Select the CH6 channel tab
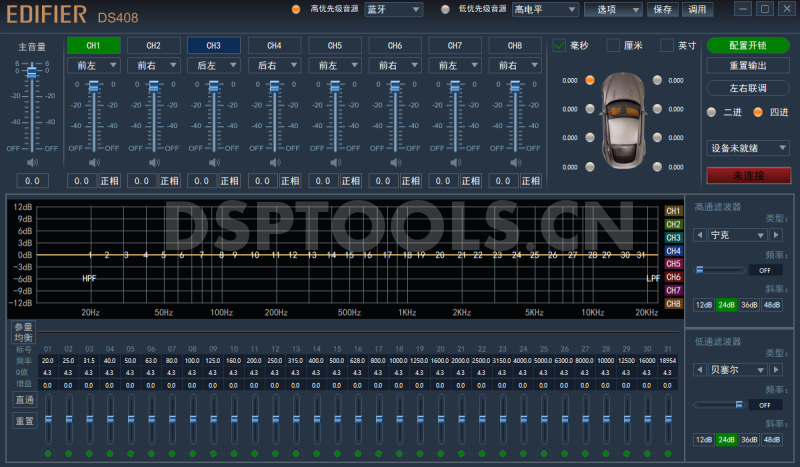 coord(394,46)
